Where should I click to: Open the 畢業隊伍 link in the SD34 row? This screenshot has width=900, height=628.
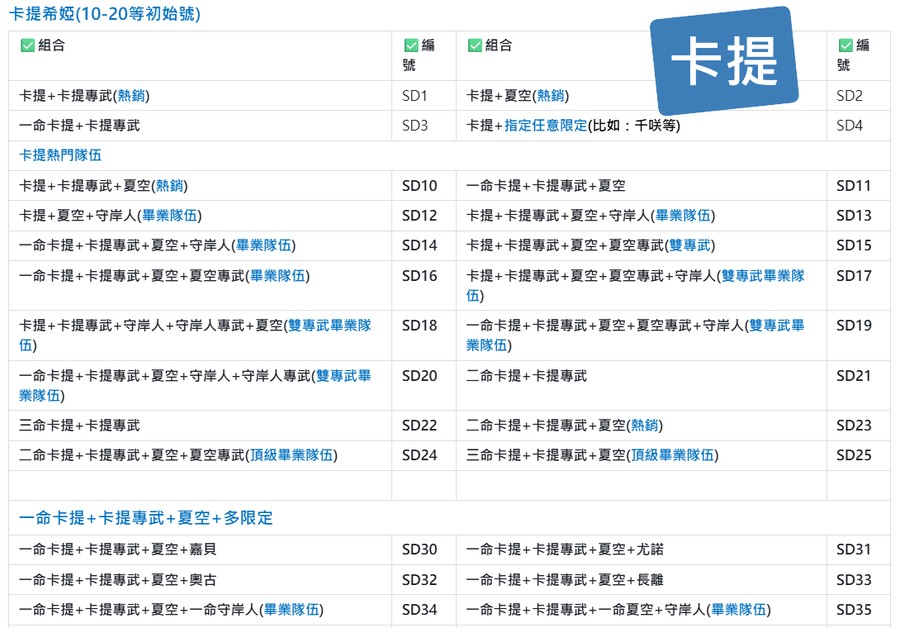point(290,610)
